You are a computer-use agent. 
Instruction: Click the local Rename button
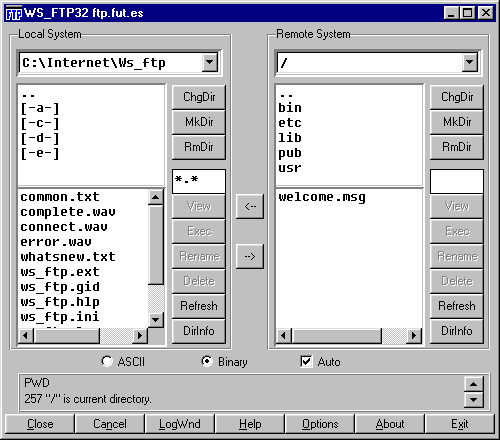(x=199, y=256)
